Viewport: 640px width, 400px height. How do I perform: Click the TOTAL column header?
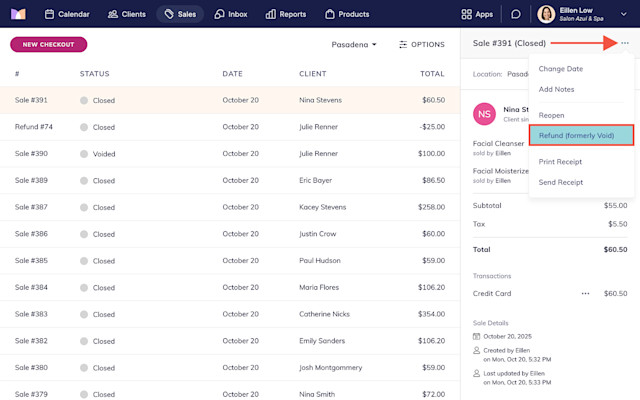432,74
